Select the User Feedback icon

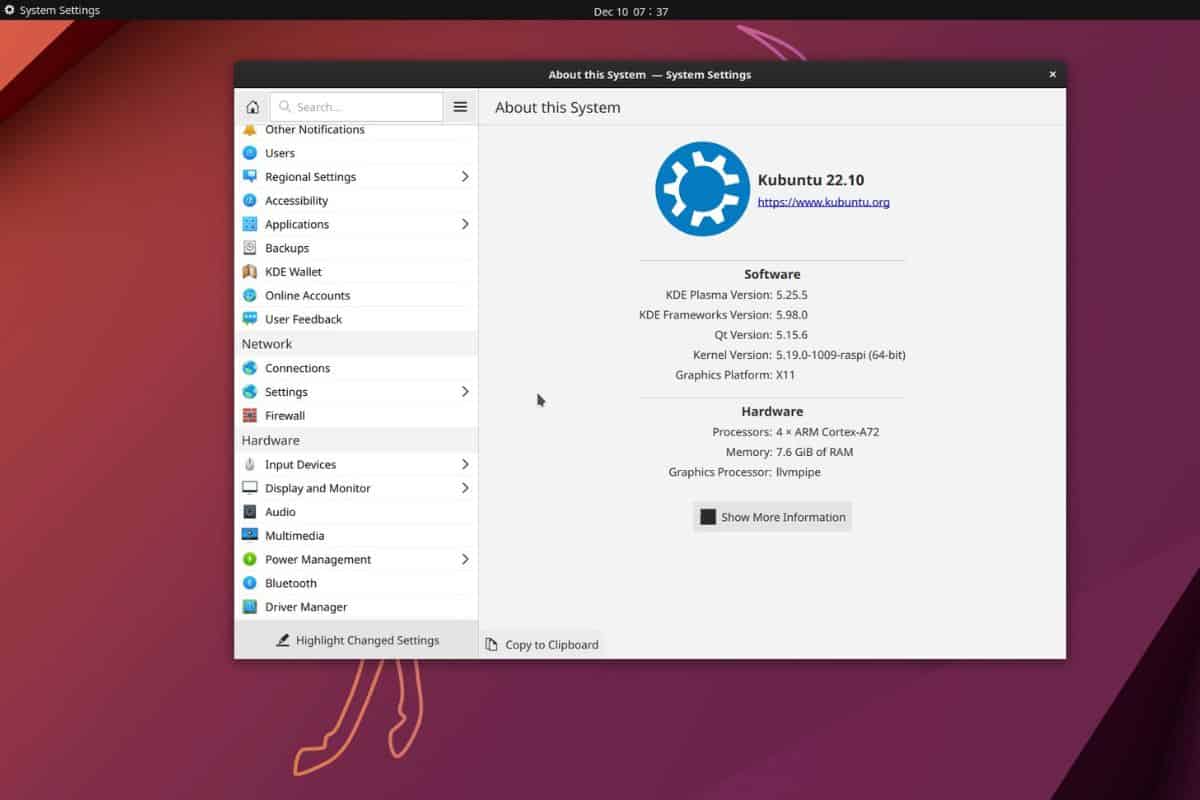point(251,318)
